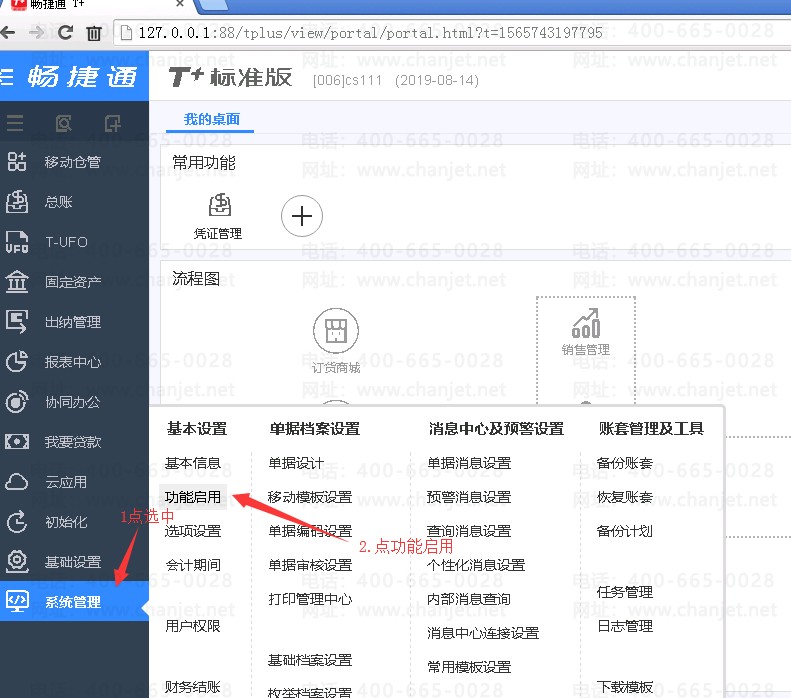Viewport: 791px width, 698px height.
Task: Click the trash icon beside refresh
Action: coord(94,34)
